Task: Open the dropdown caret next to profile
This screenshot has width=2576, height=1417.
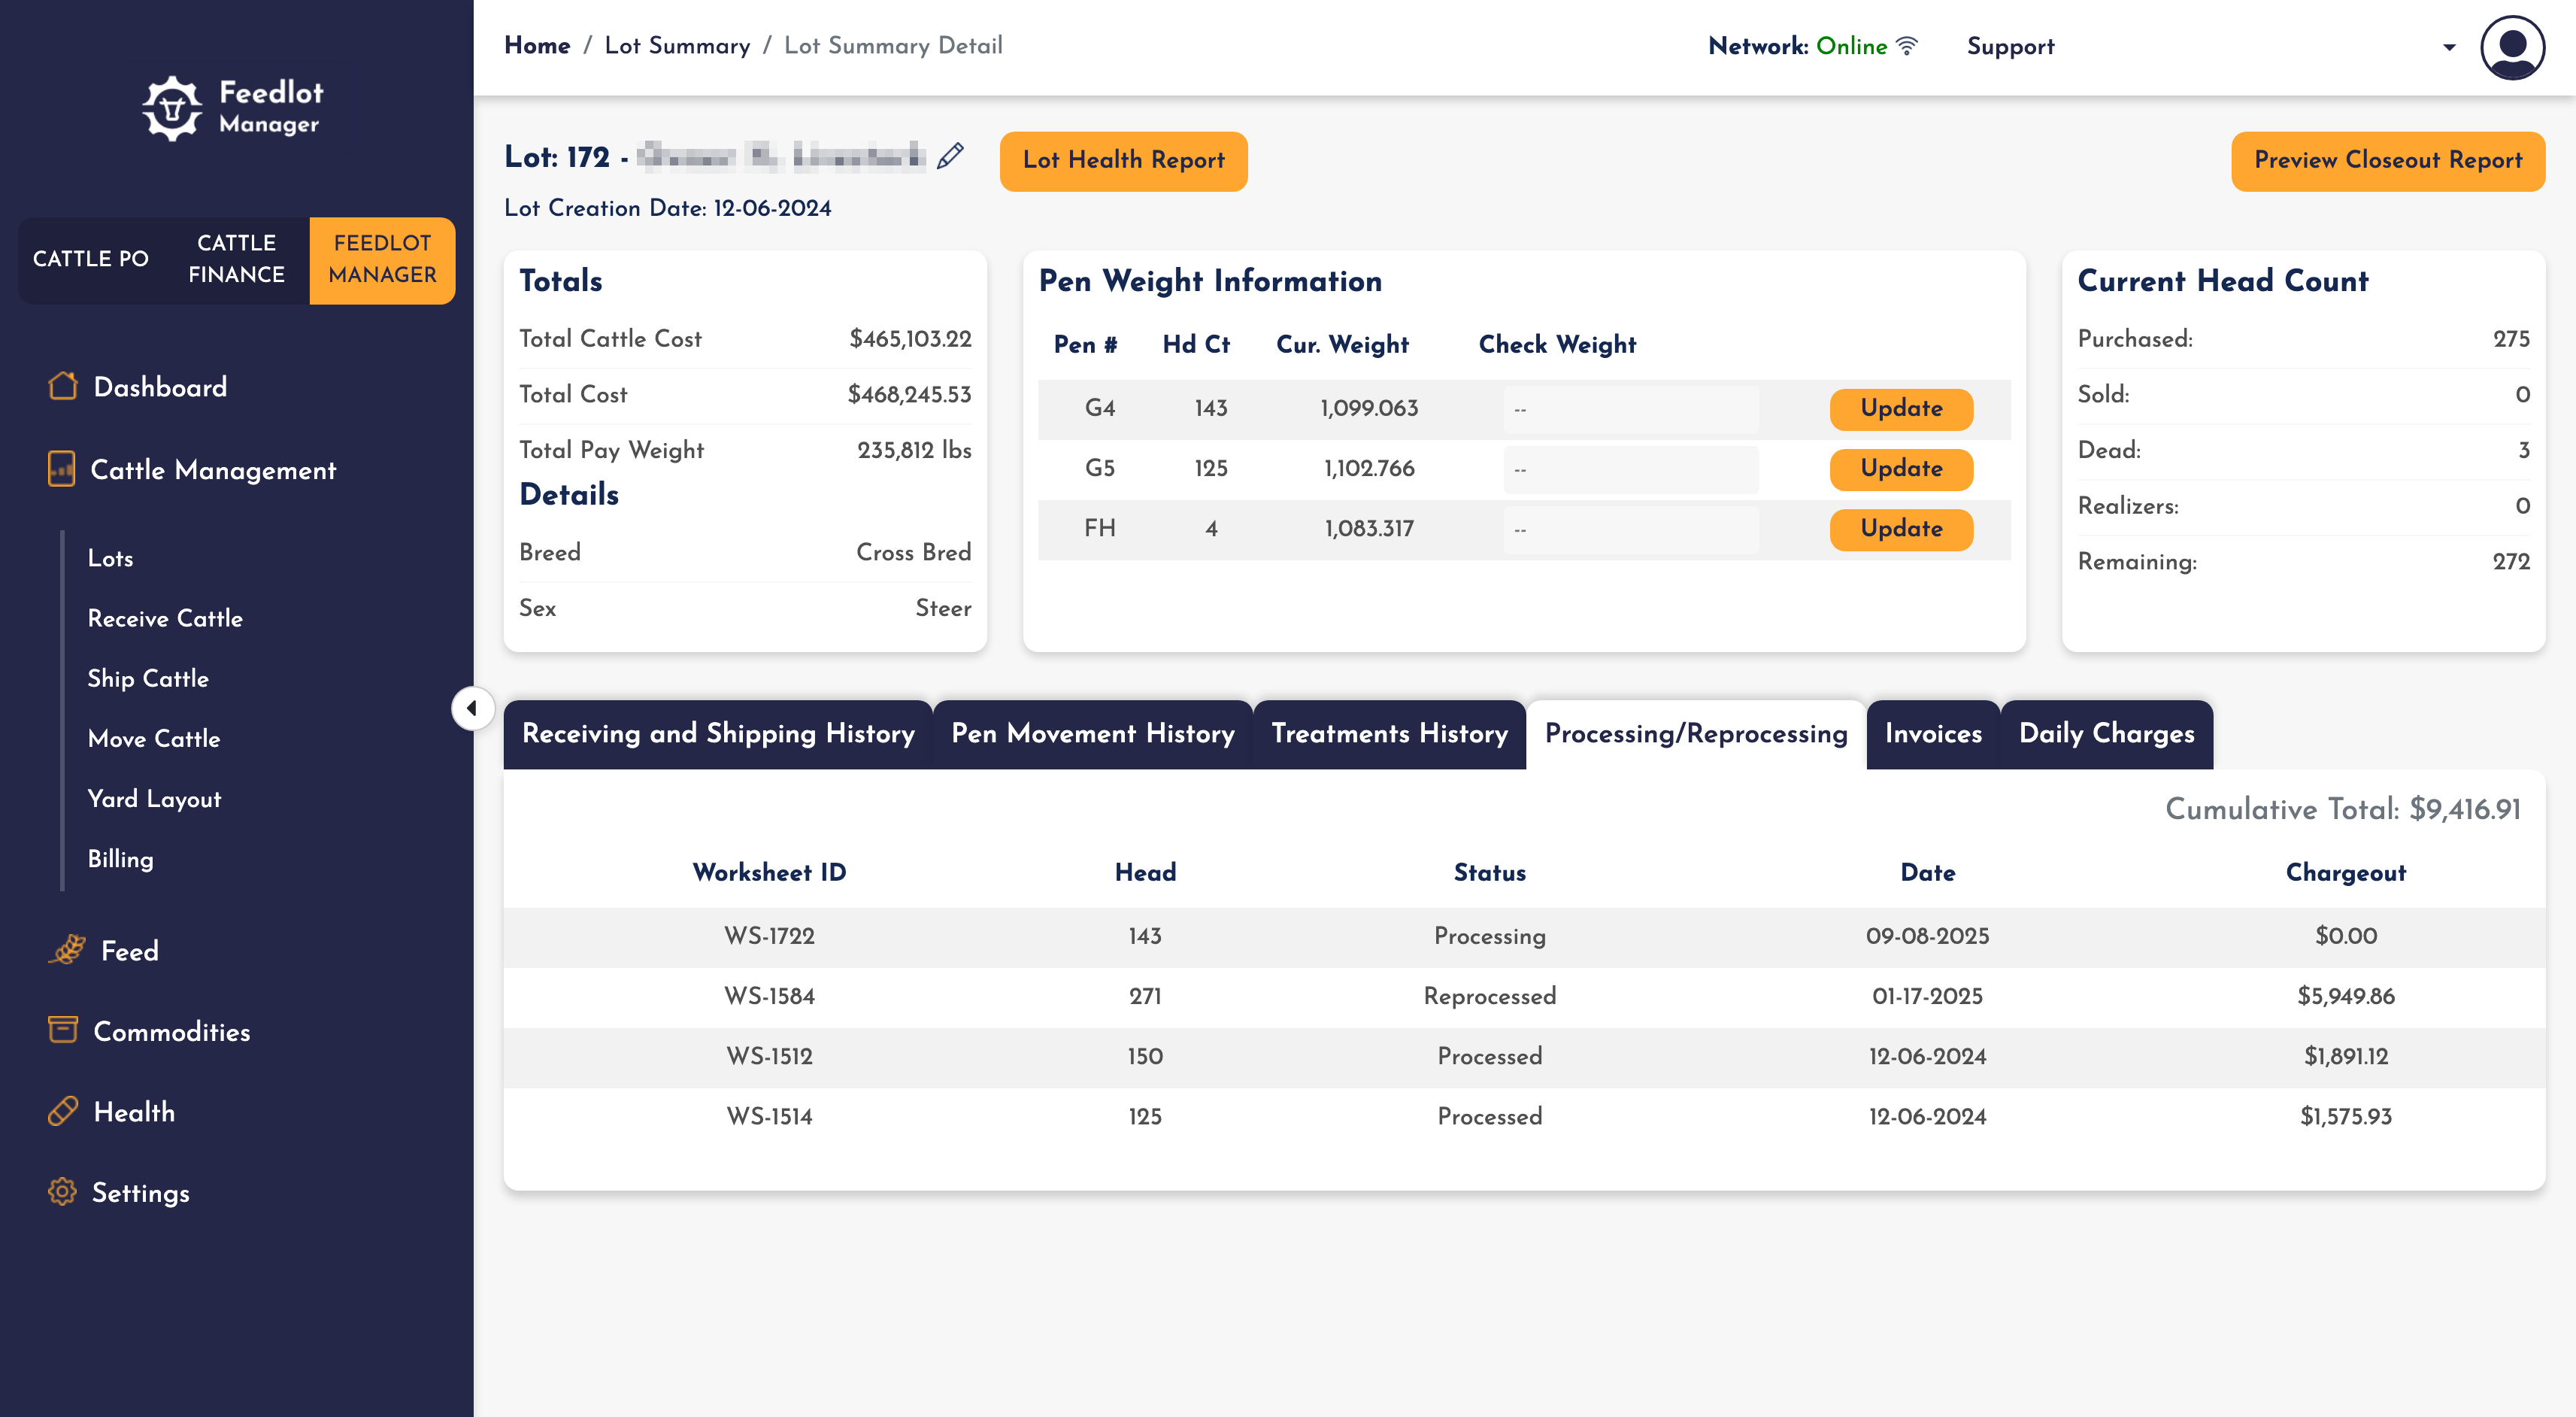Action: pos(2449,47)
